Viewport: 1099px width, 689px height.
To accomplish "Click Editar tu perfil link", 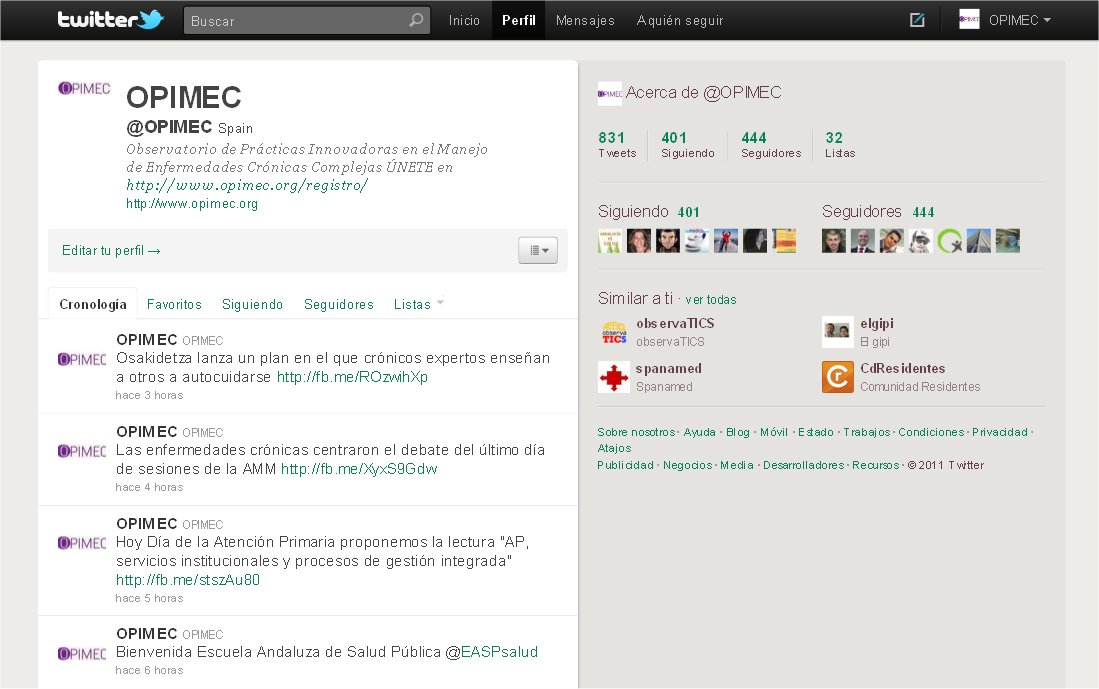I will coord(111,250).
